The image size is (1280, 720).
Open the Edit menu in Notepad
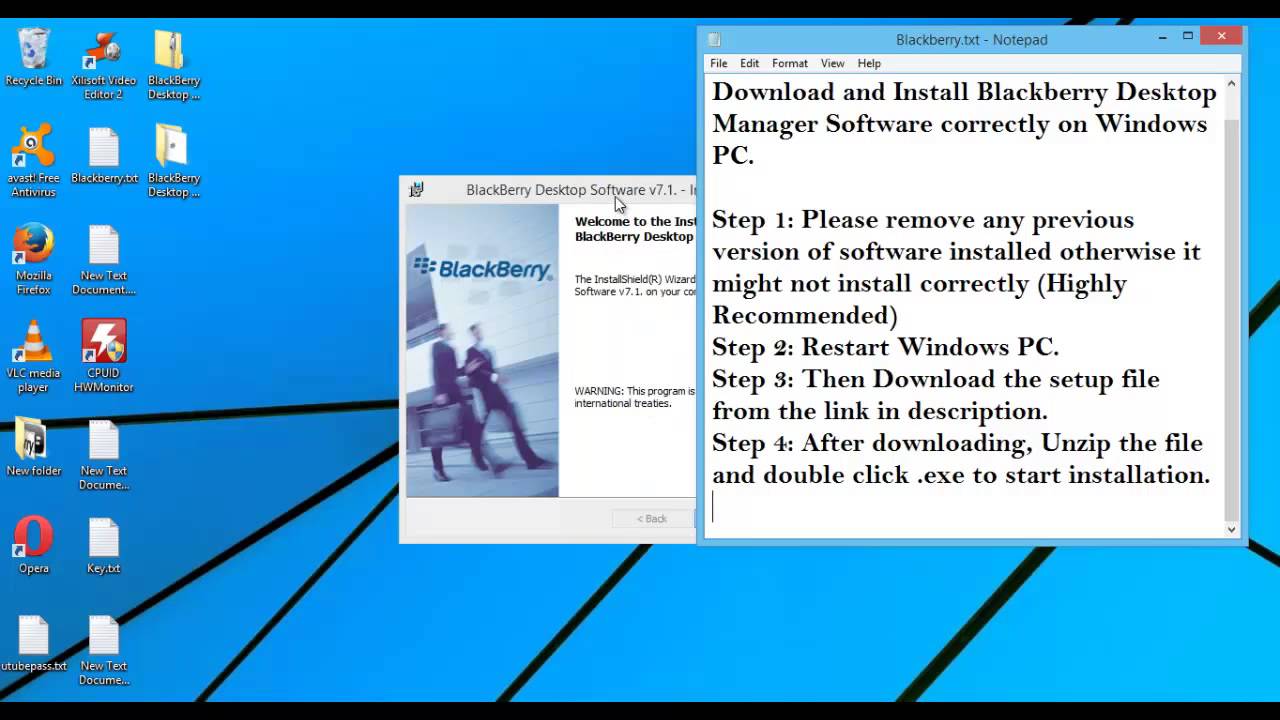(x=749, y=63)
